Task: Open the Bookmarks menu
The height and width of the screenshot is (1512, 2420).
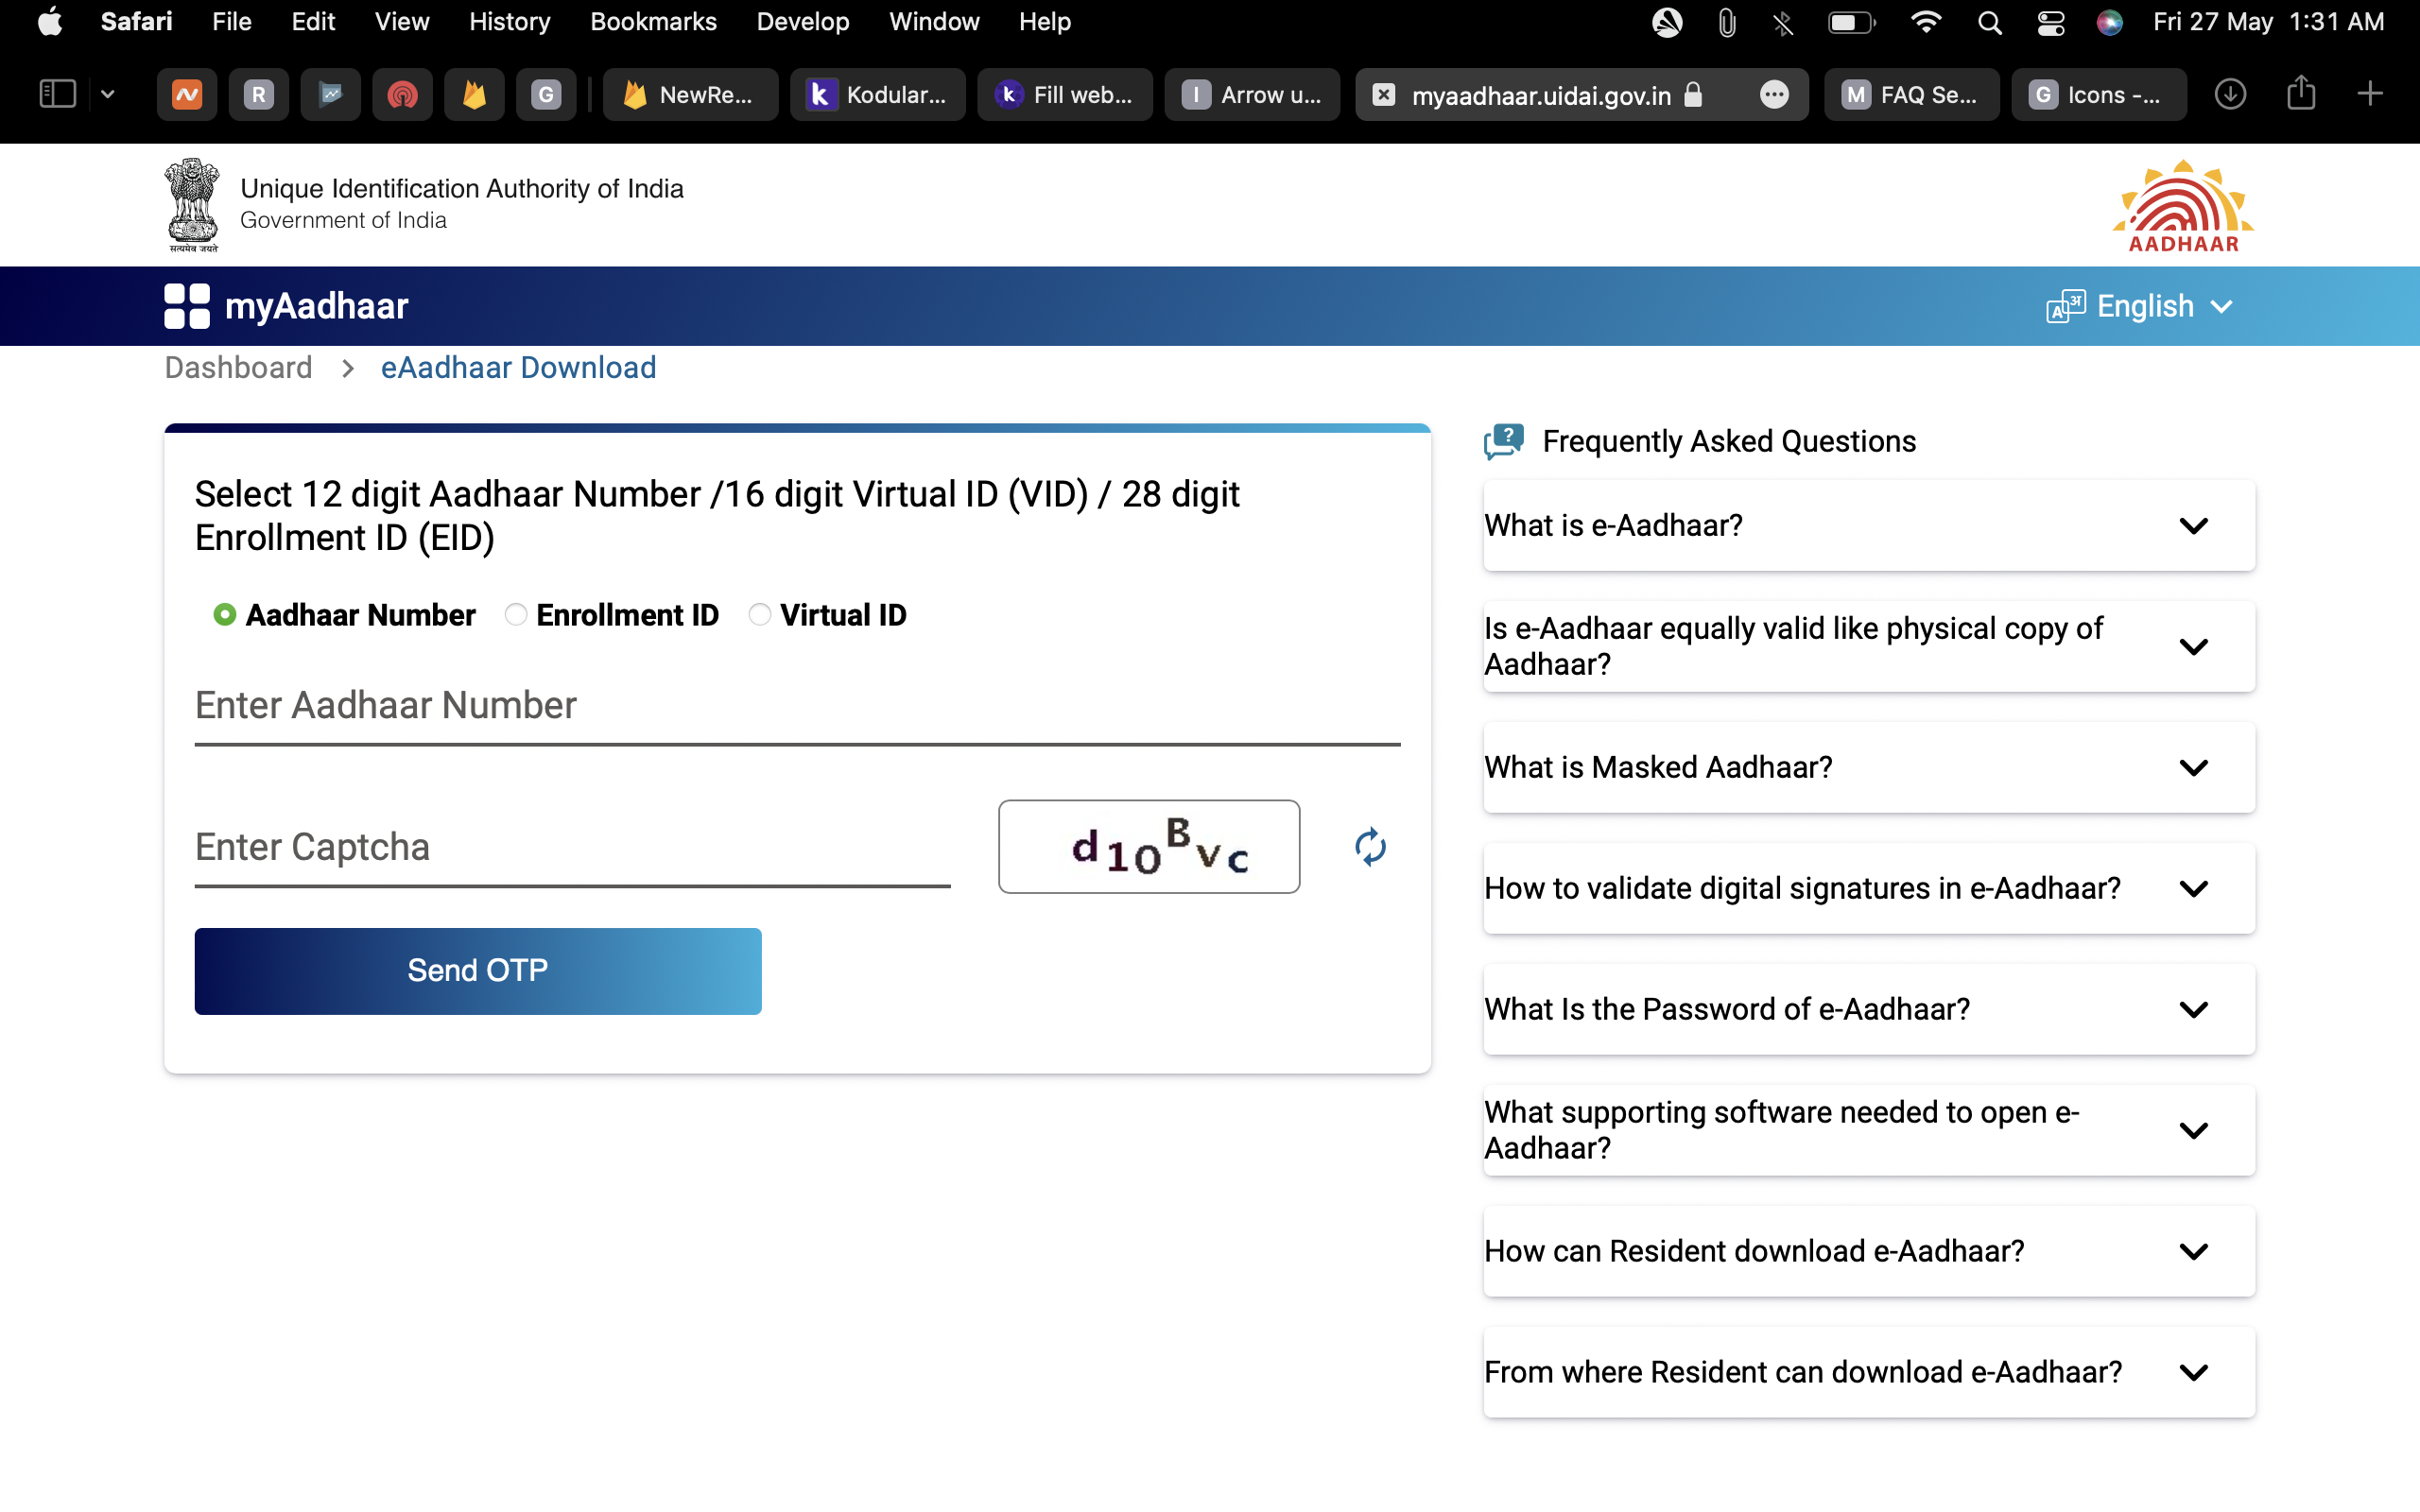Action: (653, 22)
